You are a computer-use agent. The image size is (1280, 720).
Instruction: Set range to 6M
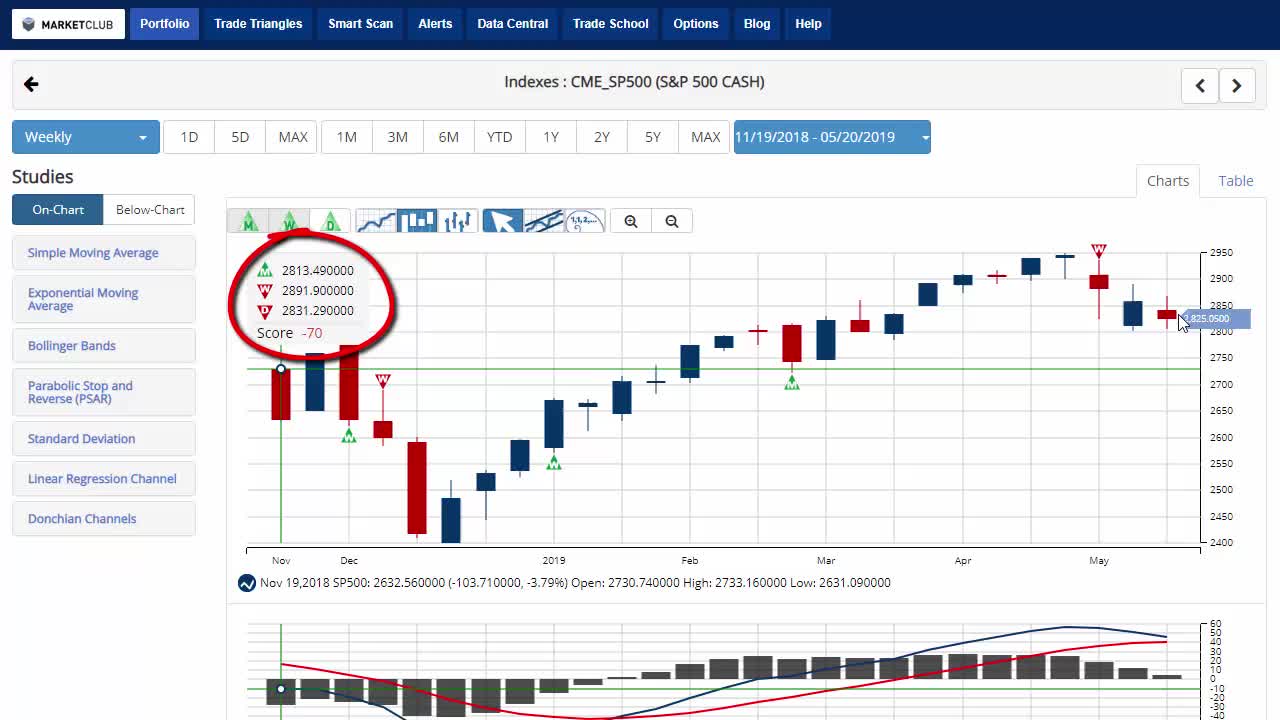click(x=449, y=137)
